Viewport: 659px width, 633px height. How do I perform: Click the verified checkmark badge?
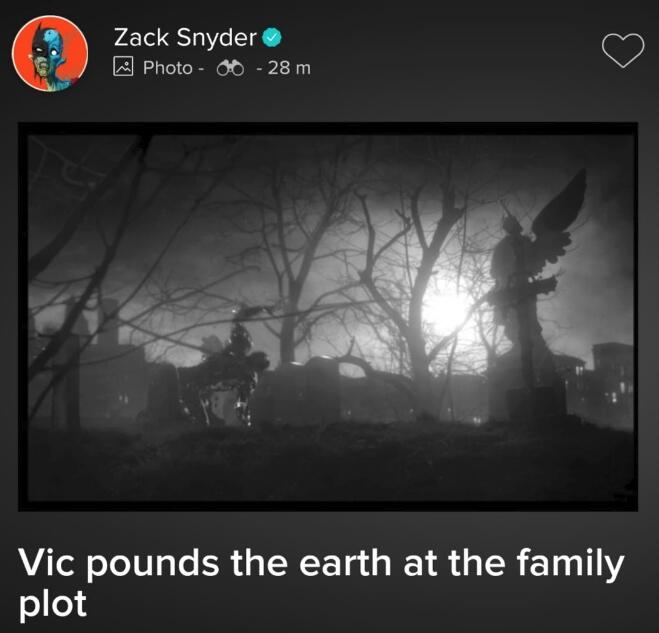(272, 38)
